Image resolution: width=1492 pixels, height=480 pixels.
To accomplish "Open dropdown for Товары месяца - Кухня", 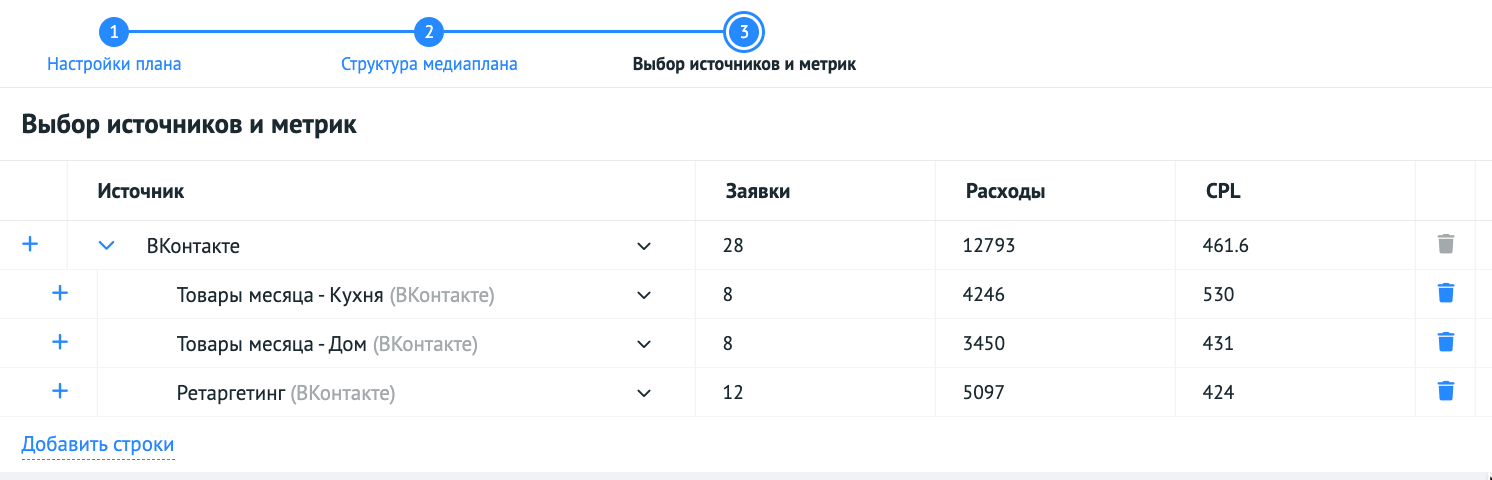I will point(644,295).
